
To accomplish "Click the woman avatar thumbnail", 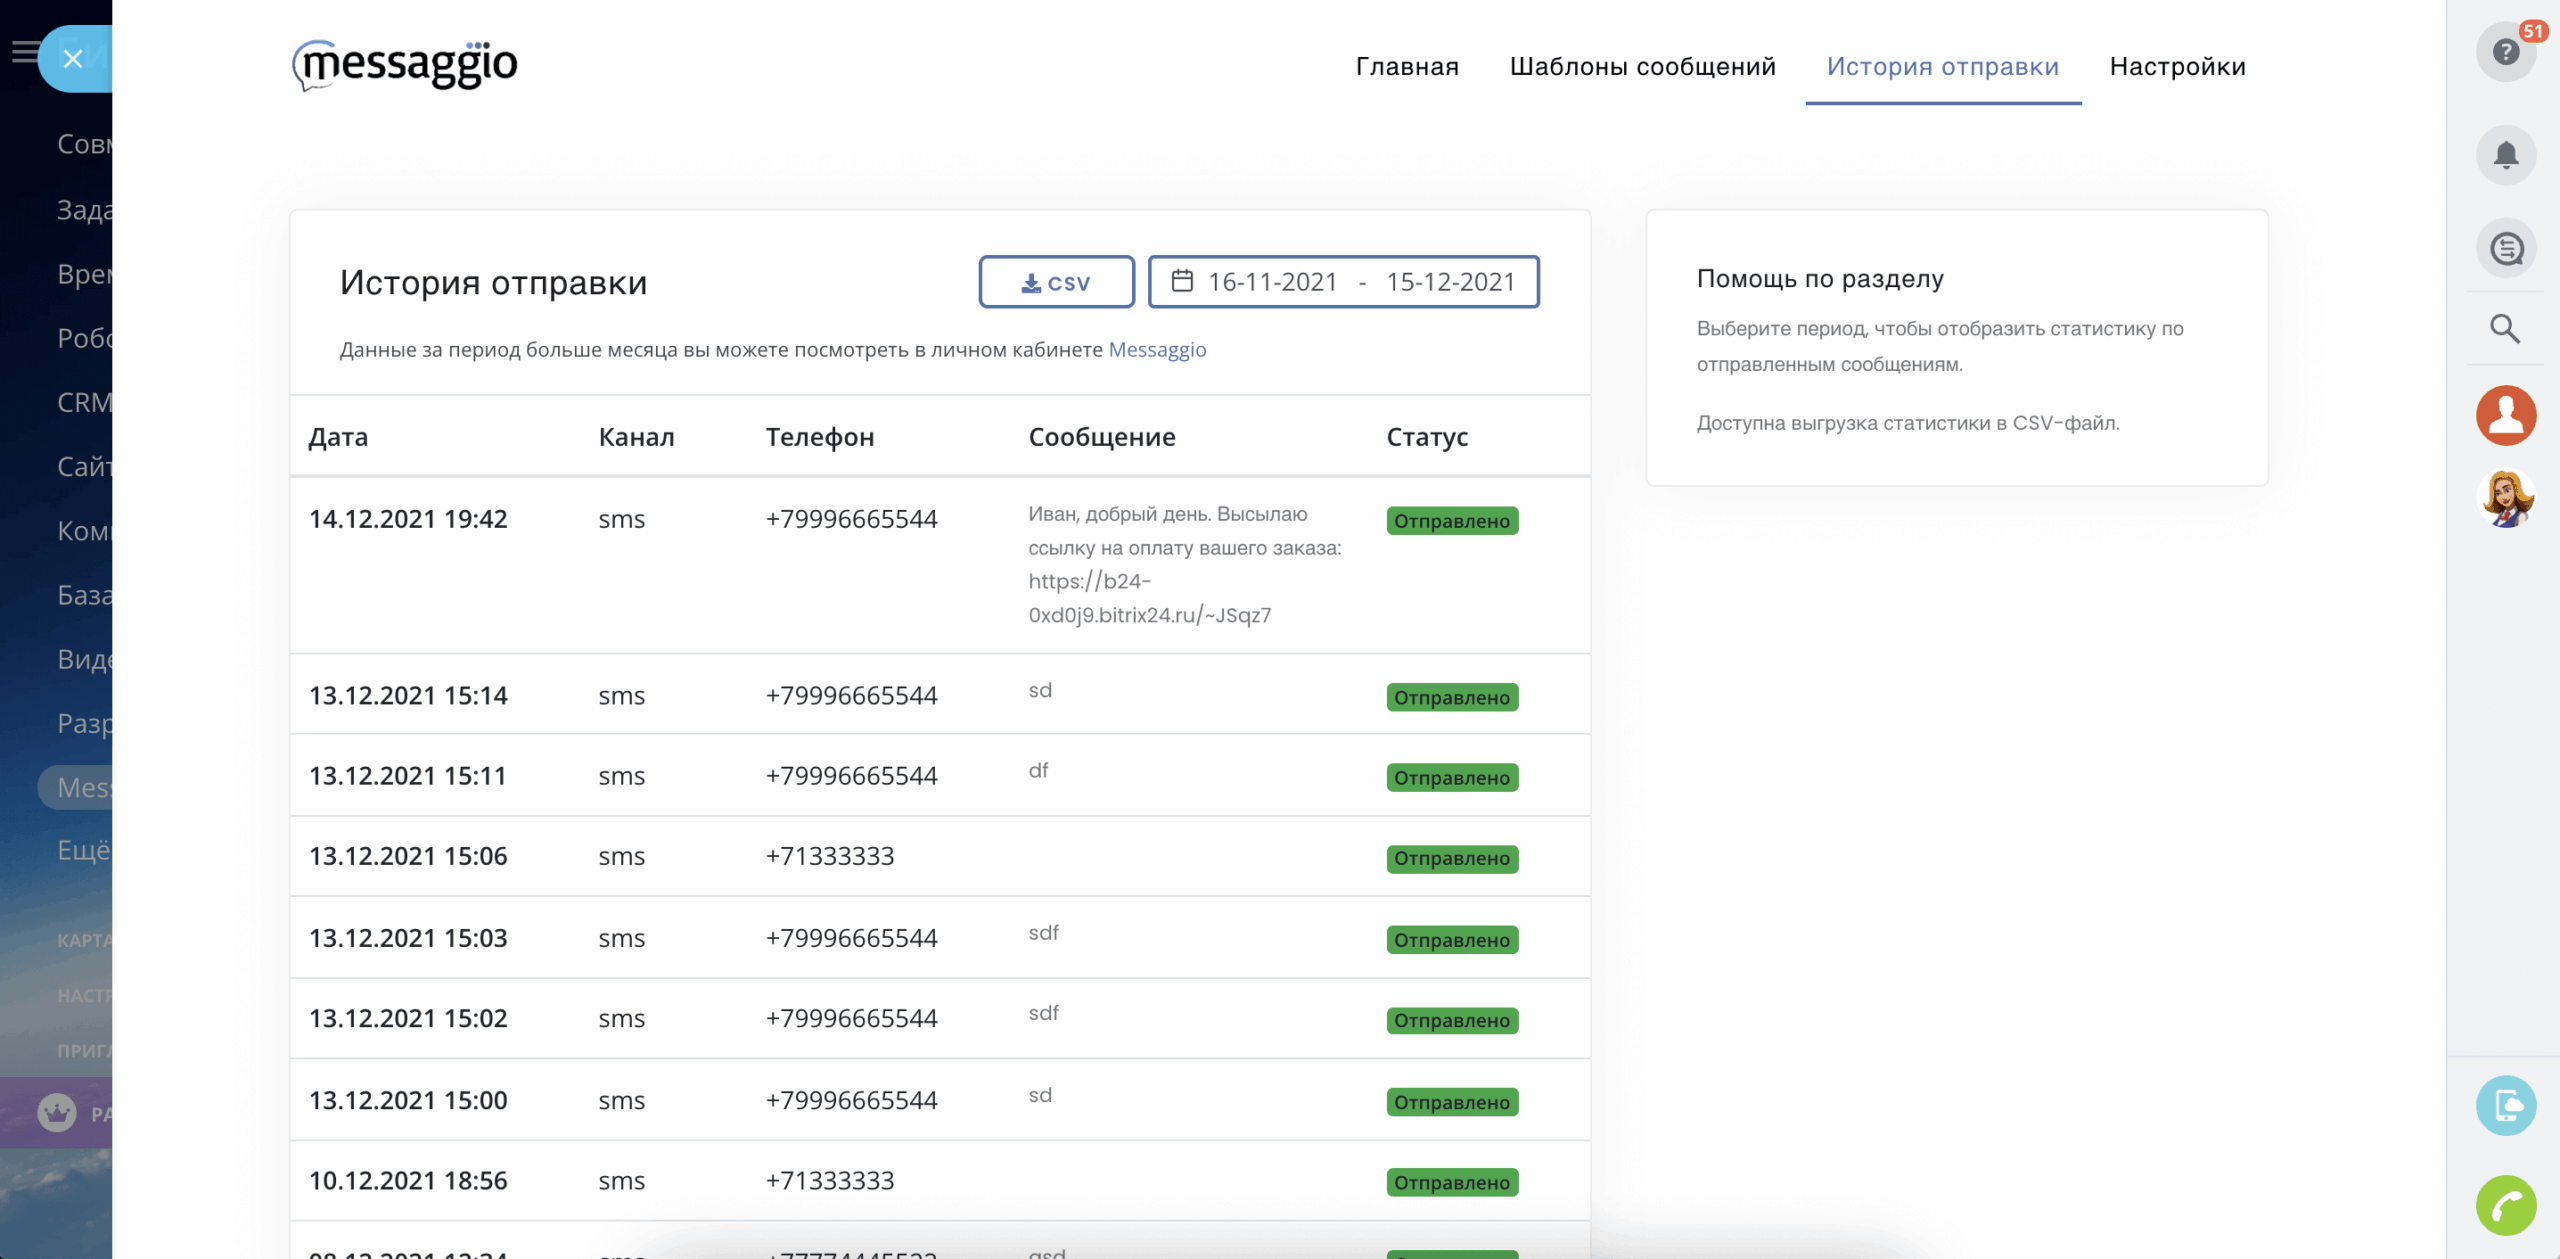I will (x=2505, y=497).
